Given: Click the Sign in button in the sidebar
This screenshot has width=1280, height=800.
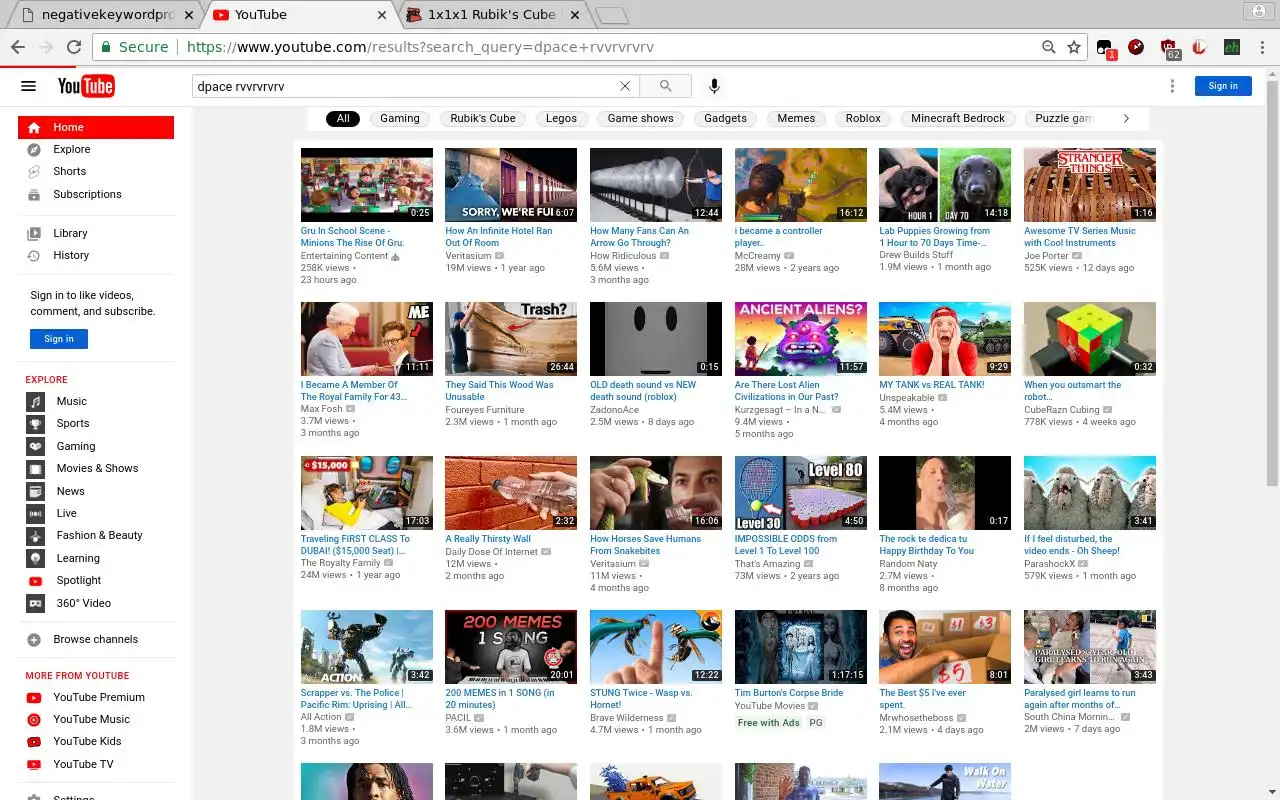Looking at the screenshot, I should pos(59,339).
